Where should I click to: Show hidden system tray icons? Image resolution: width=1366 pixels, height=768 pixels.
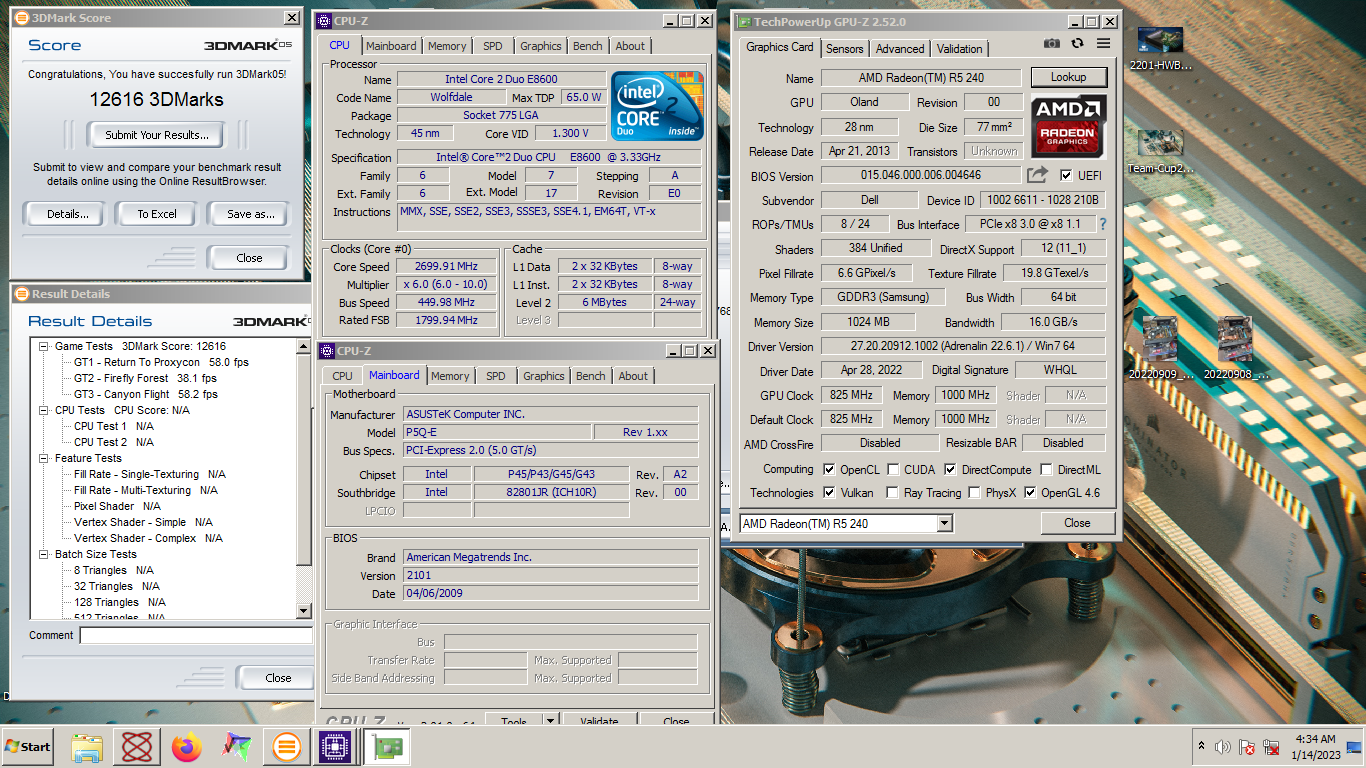pos(1200,746)
